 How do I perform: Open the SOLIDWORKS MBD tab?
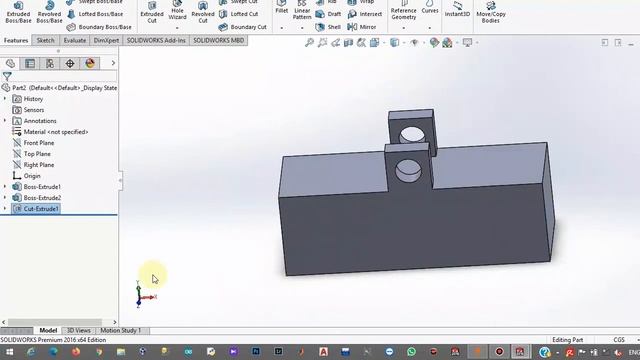[218, 40]
